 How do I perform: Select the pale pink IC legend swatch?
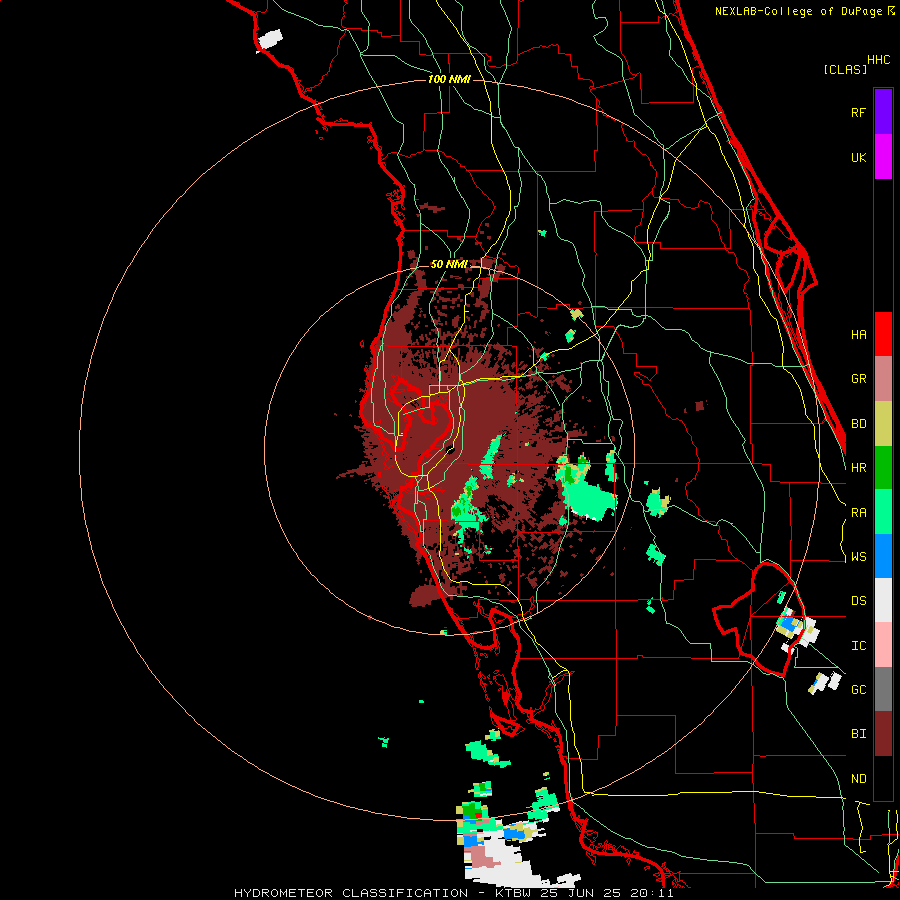[883, 645]
